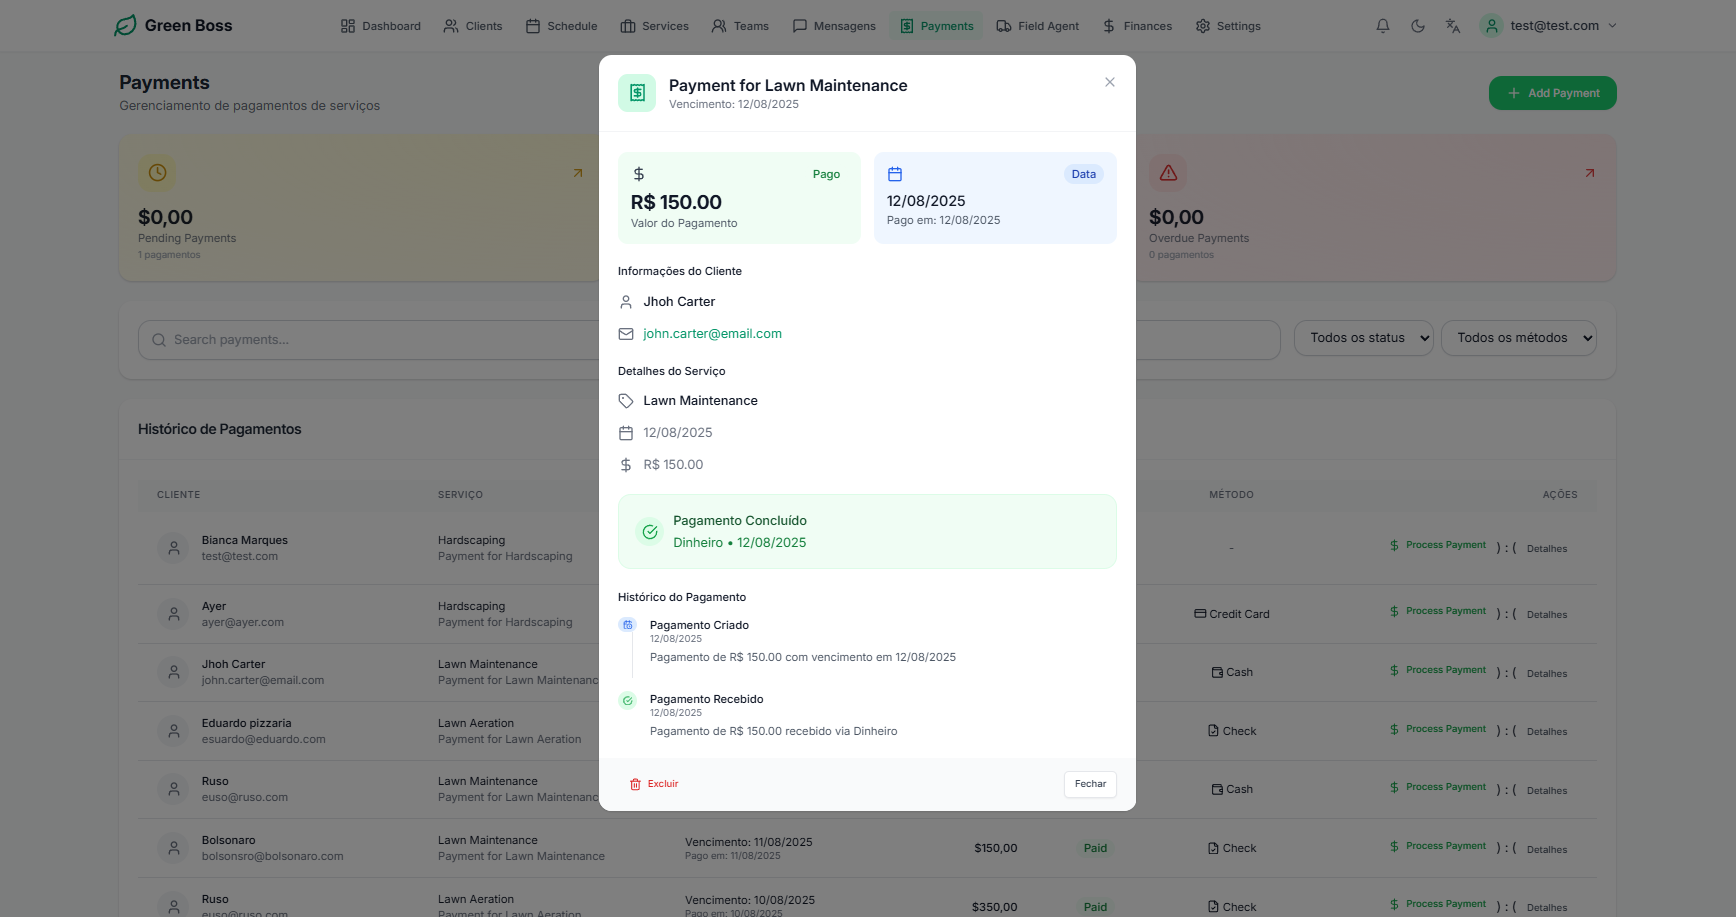The height and width of the screenshot is (917, 1736).
Task: Click the Add Payment button
Action: tap(1552, 92)
